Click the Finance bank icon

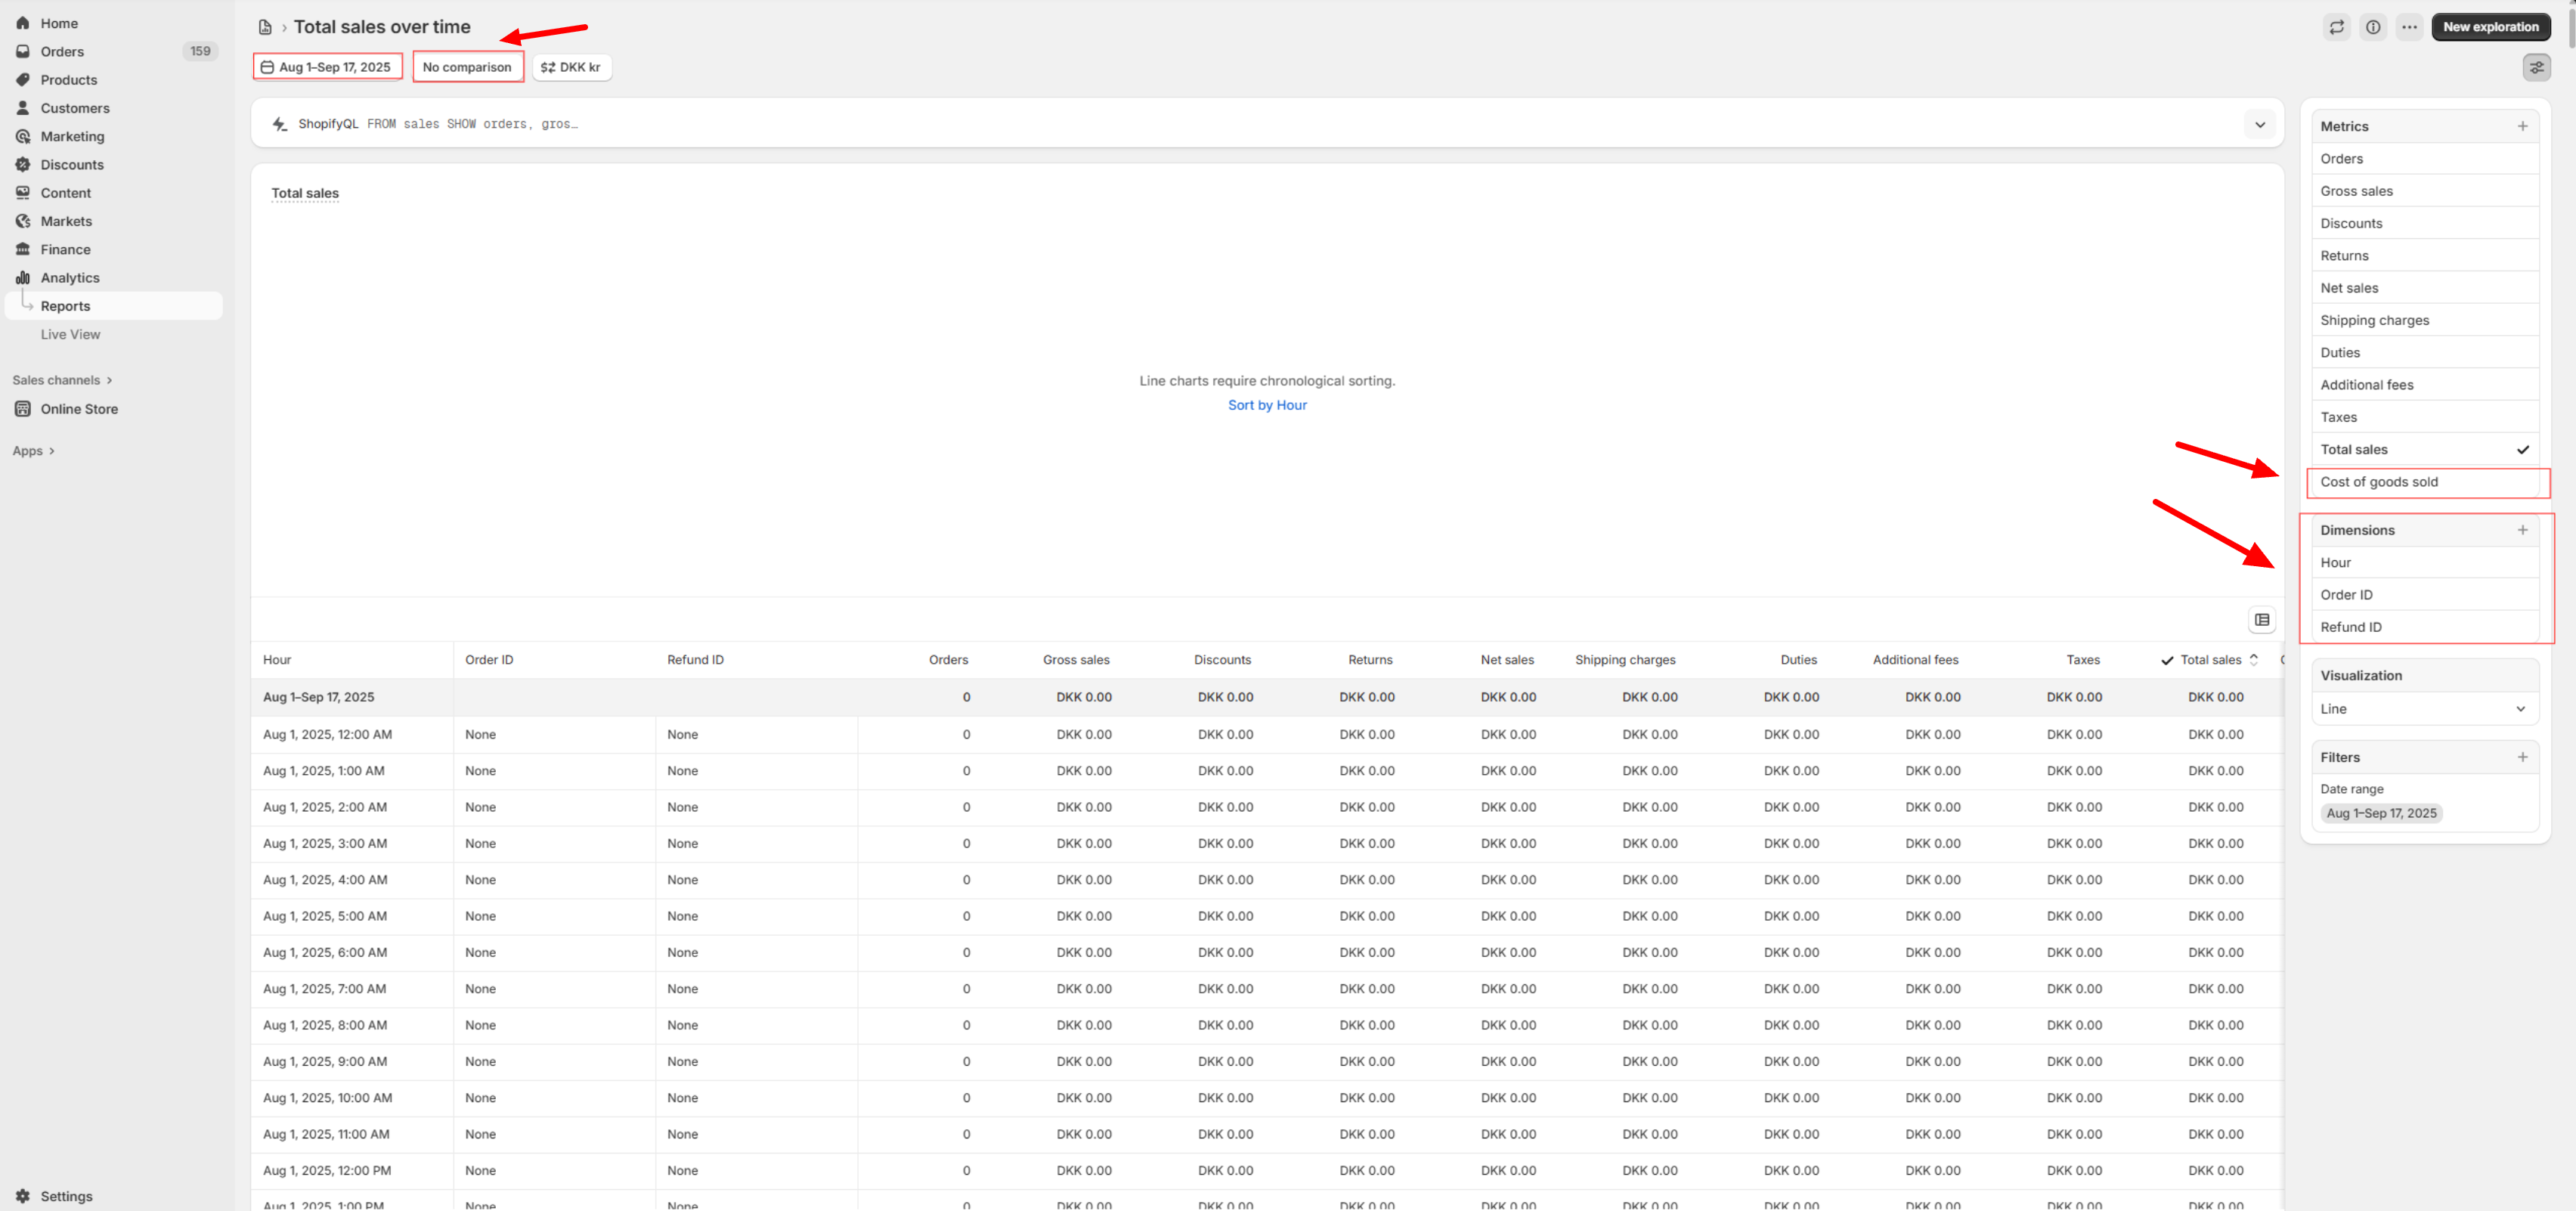pos(23,249)
